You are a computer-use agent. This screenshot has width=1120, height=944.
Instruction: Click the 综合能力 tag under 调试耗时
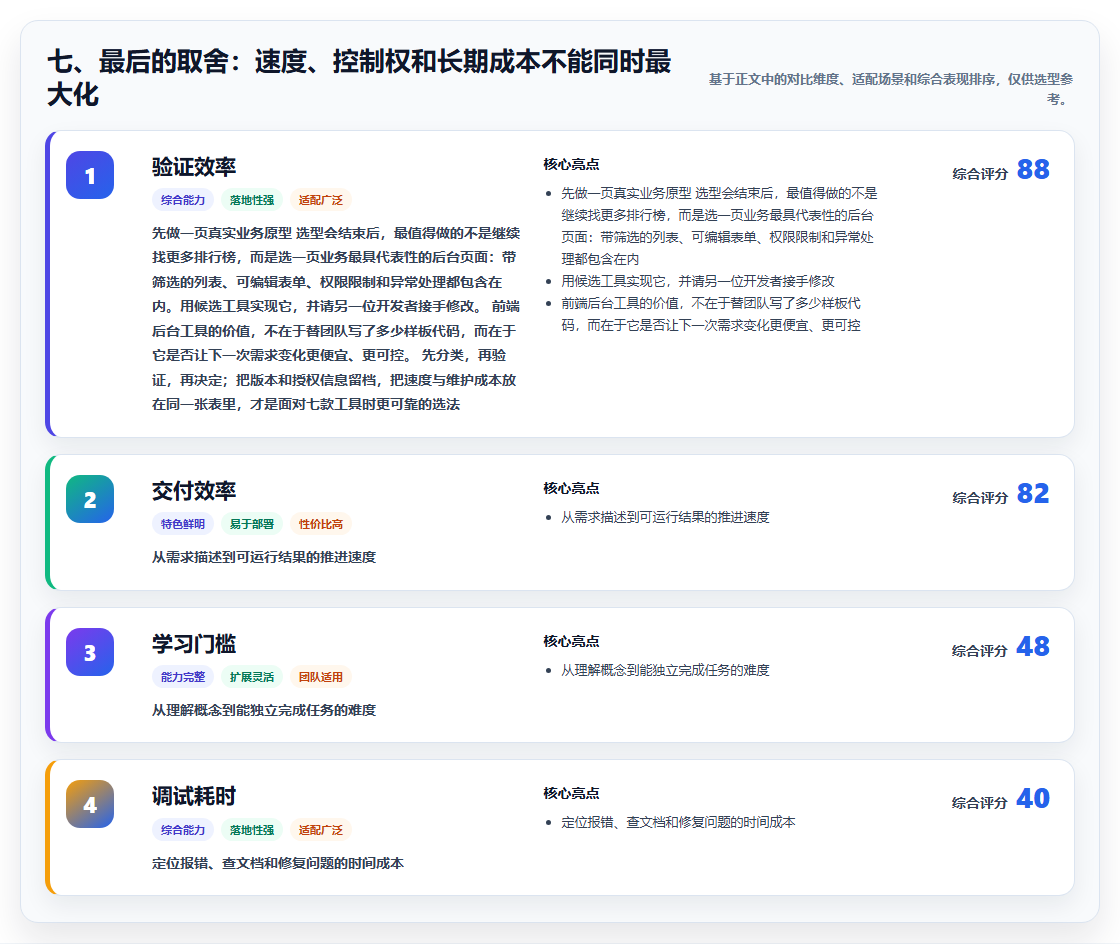point(183,830)
